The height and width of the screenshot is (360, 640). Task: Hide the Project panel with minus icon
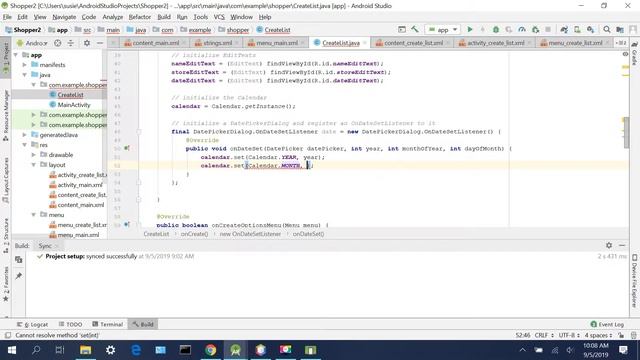pyautogui.click(x=100, y=43)
